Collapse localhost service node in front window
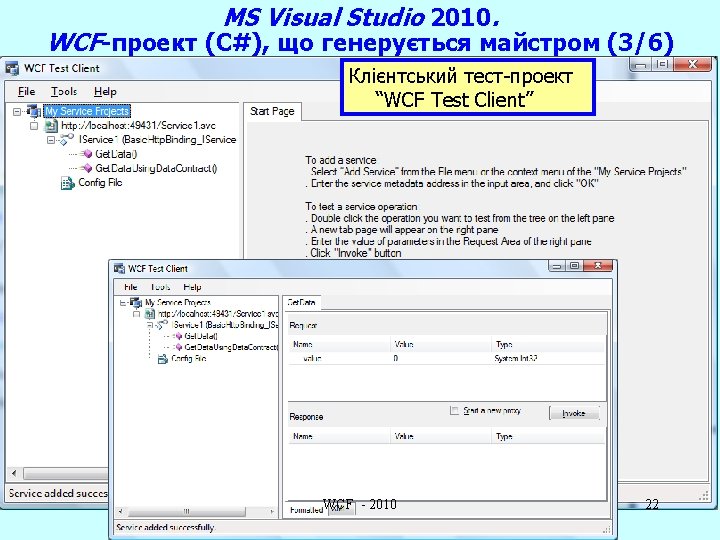This screenshot has height=540, width=720. (x=136, y=314)
